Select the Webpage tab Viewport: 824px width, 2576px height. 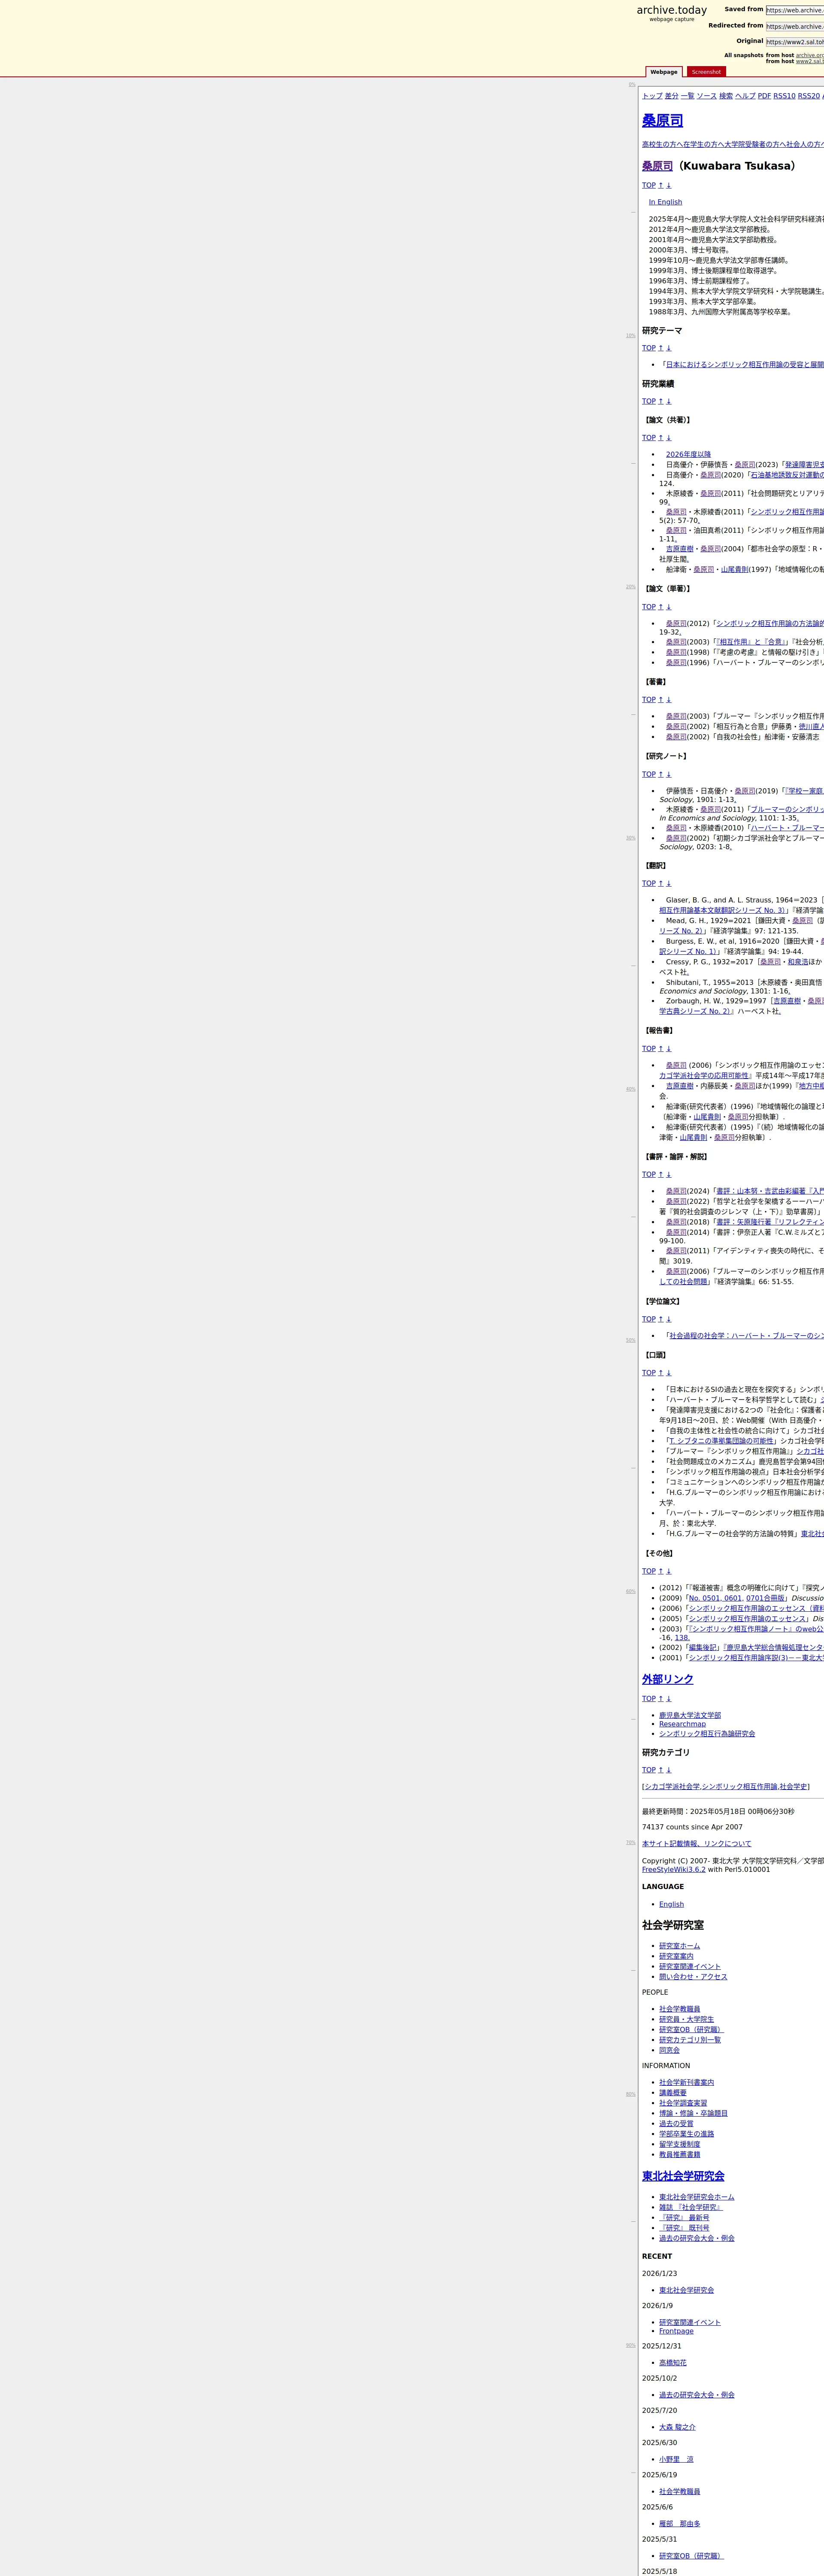pos(663,72)
